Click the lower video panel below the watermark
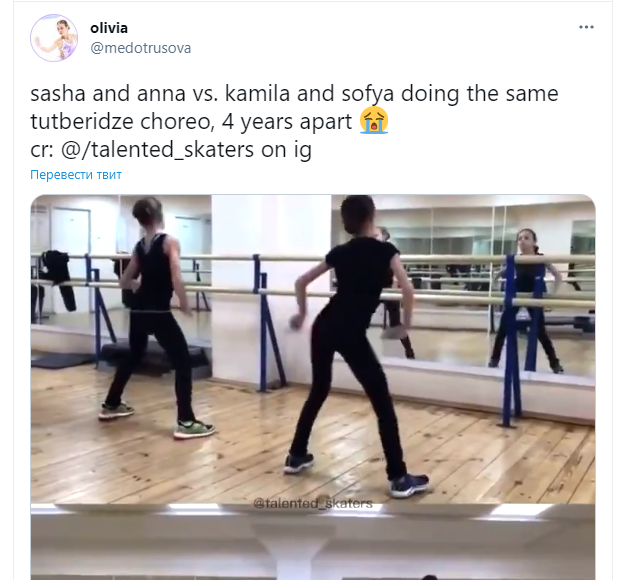The height and width of the screenshot is (580, 633). [313, 543]
